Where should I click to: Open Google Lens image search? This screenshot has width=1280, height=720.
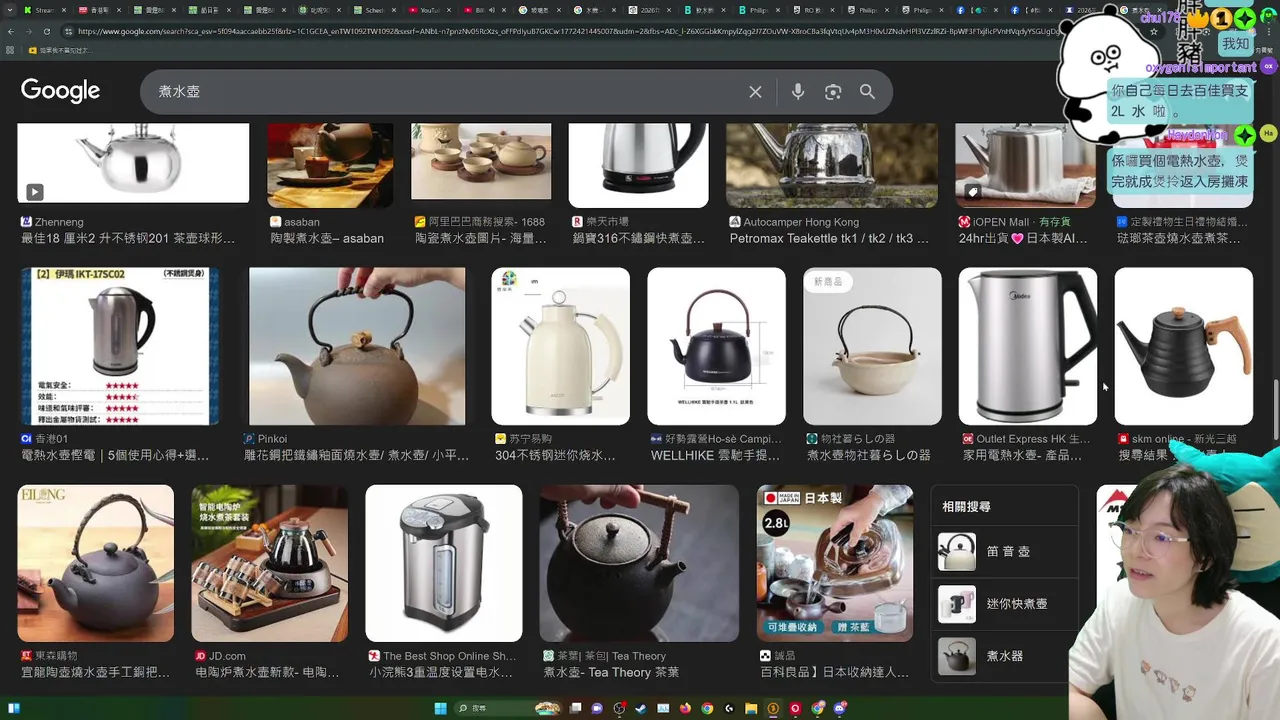[x=833, y=92]
